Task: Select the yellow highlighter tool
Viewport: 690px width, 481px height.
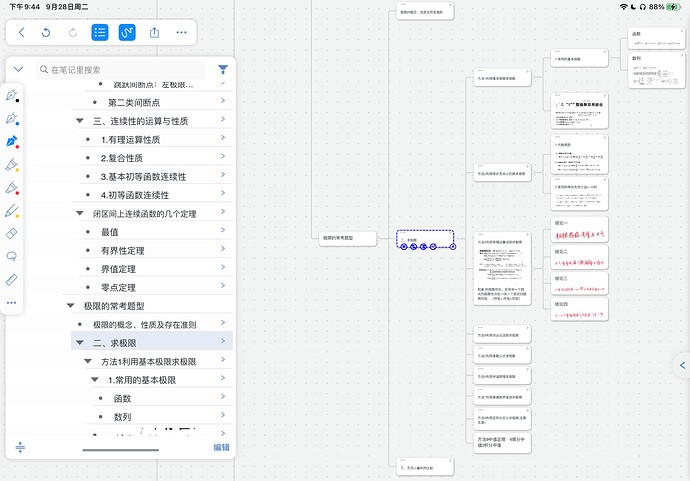Action: 12,164
